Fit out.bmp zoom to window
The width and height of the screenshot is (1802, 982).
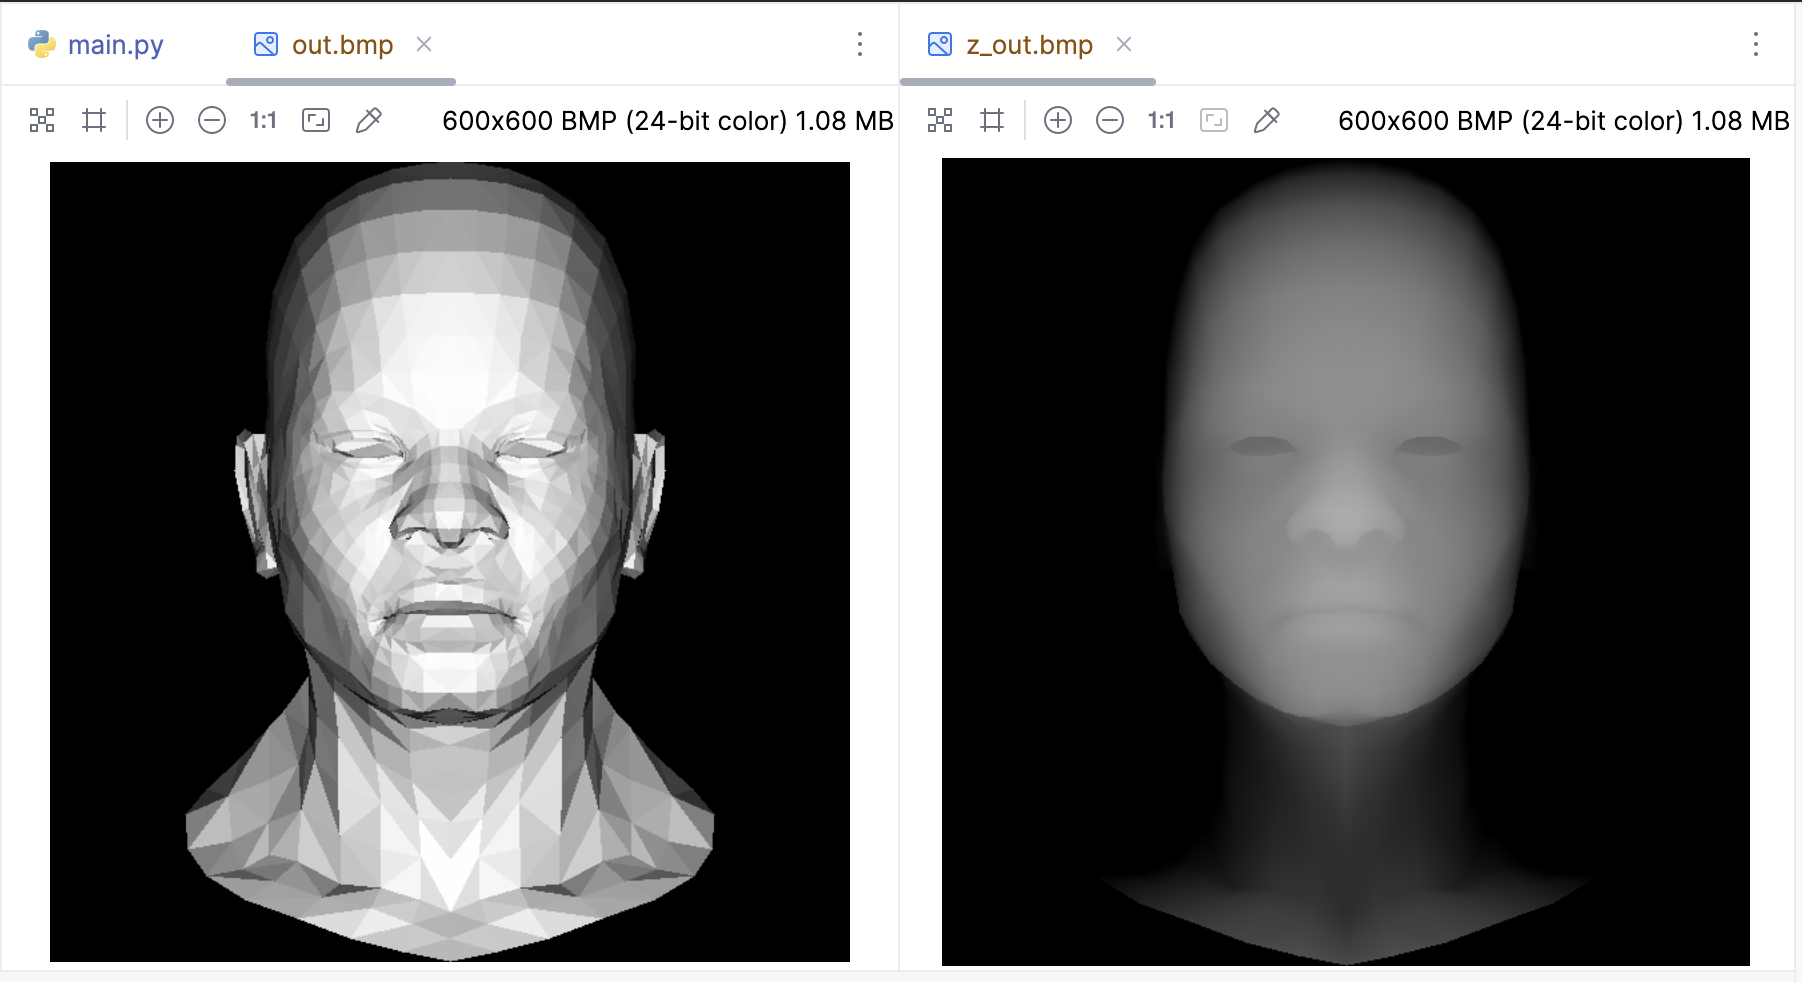[316, 121]
